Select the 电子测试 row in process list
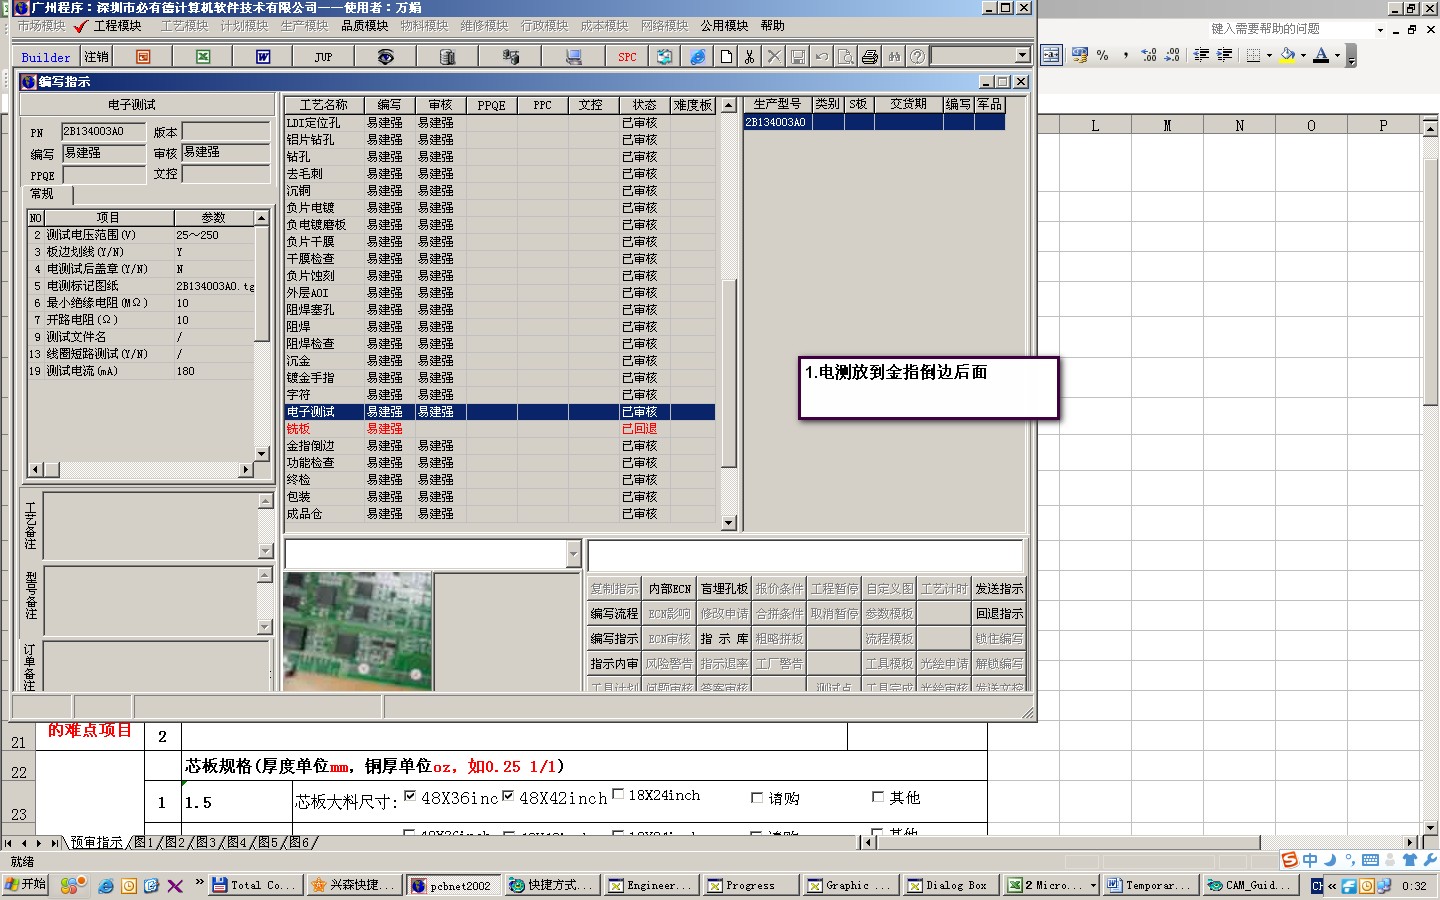The image size is (1440, 900). 499,412
